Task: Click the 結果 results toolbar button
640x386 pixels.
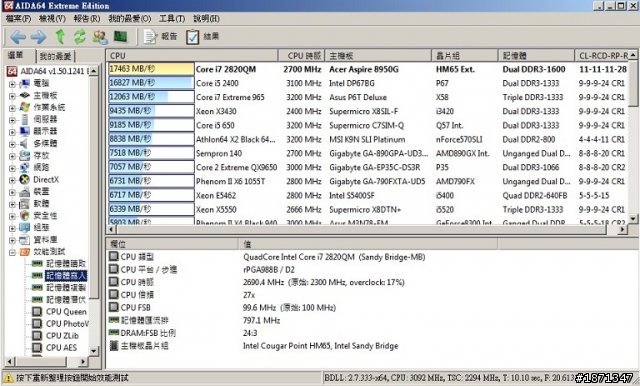Action: 203,37
